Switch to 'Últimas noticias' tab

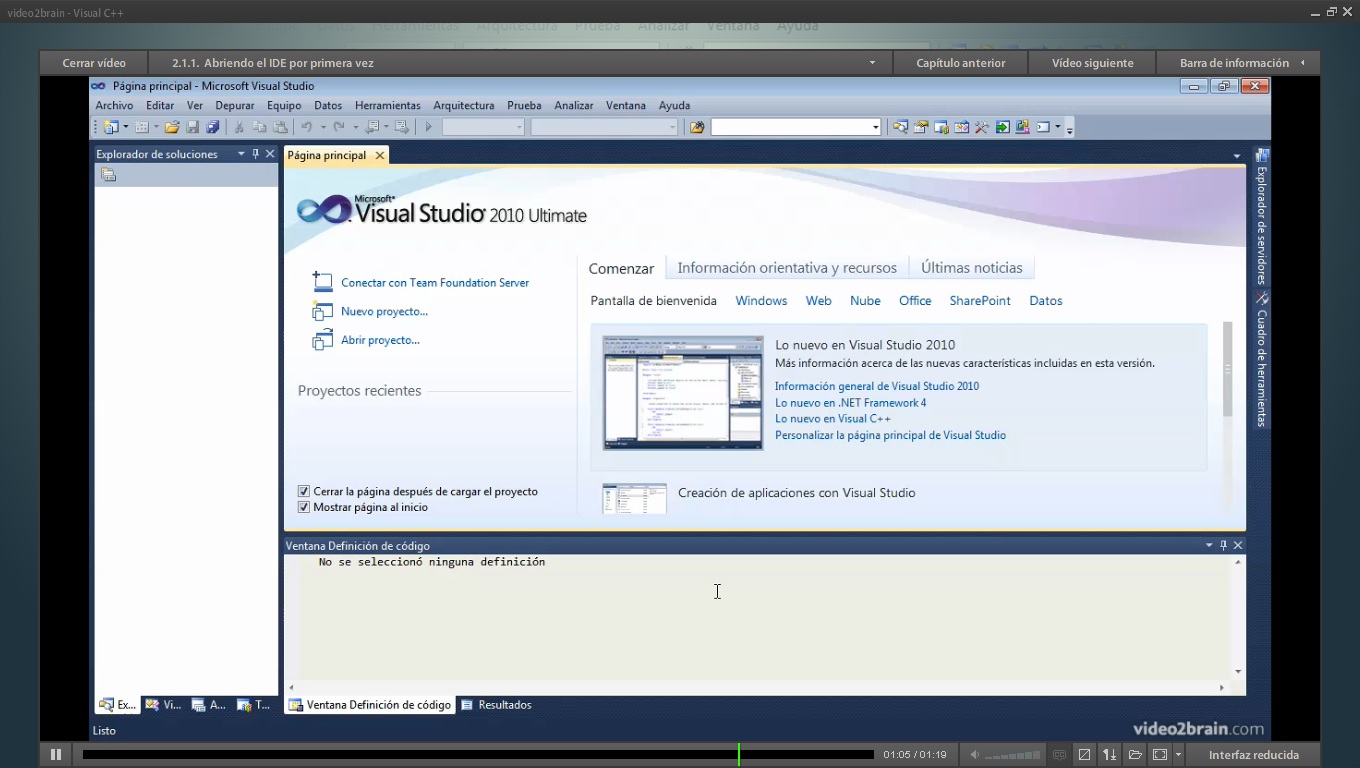coord(972,268)
